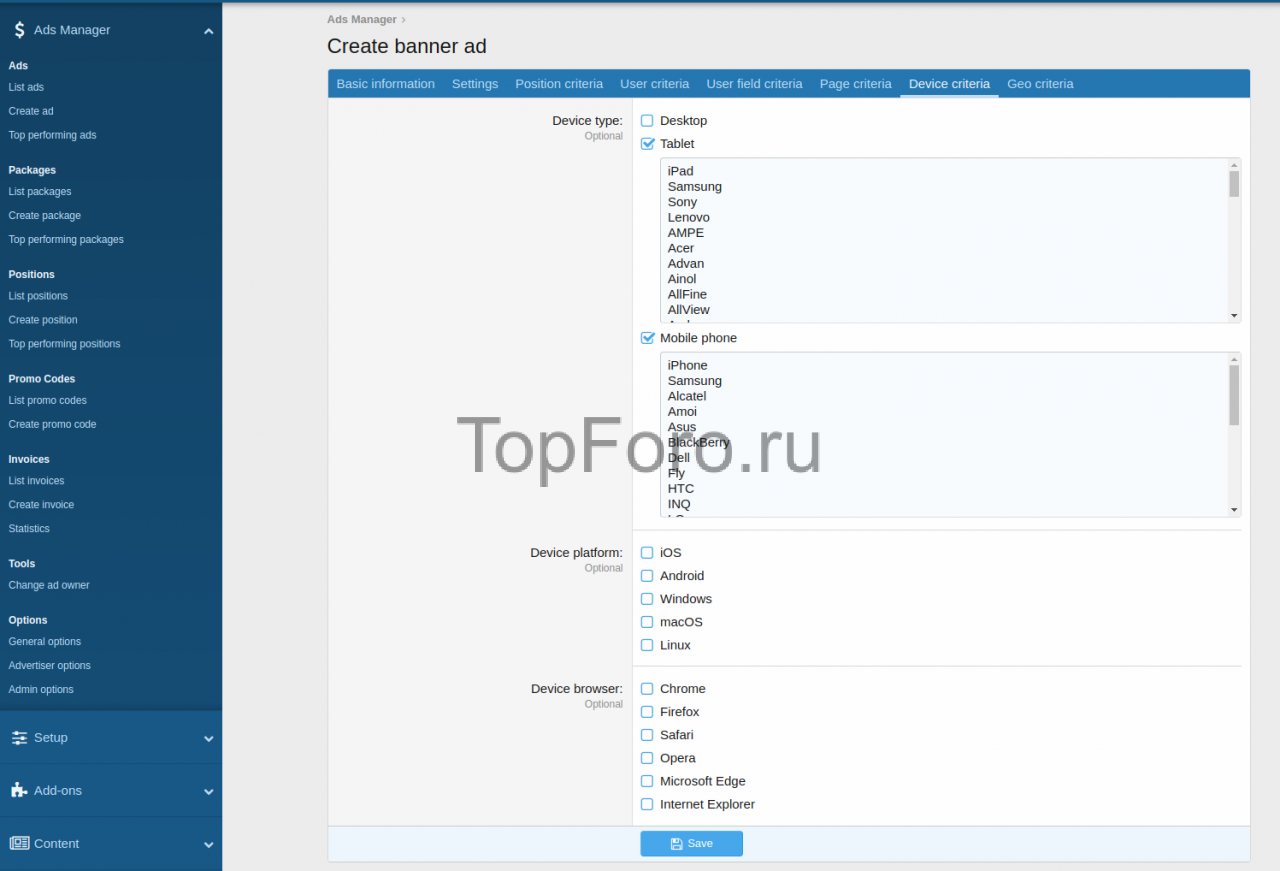This screenshot has height=871, width=1280.
Task: Click the Setup sliders icon
Action: click(19, 738)
